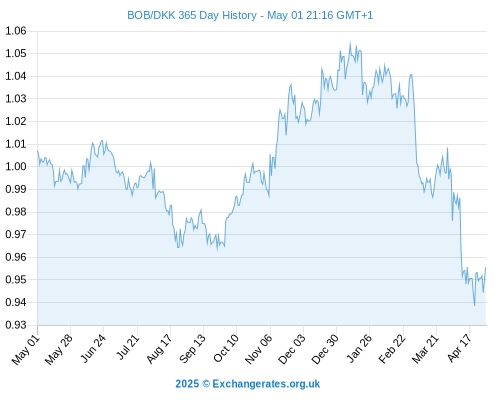The width and height of the screenshot is (495, 400).
Task: Select the Dec 30 date label
Action: [x=325, y=349]
